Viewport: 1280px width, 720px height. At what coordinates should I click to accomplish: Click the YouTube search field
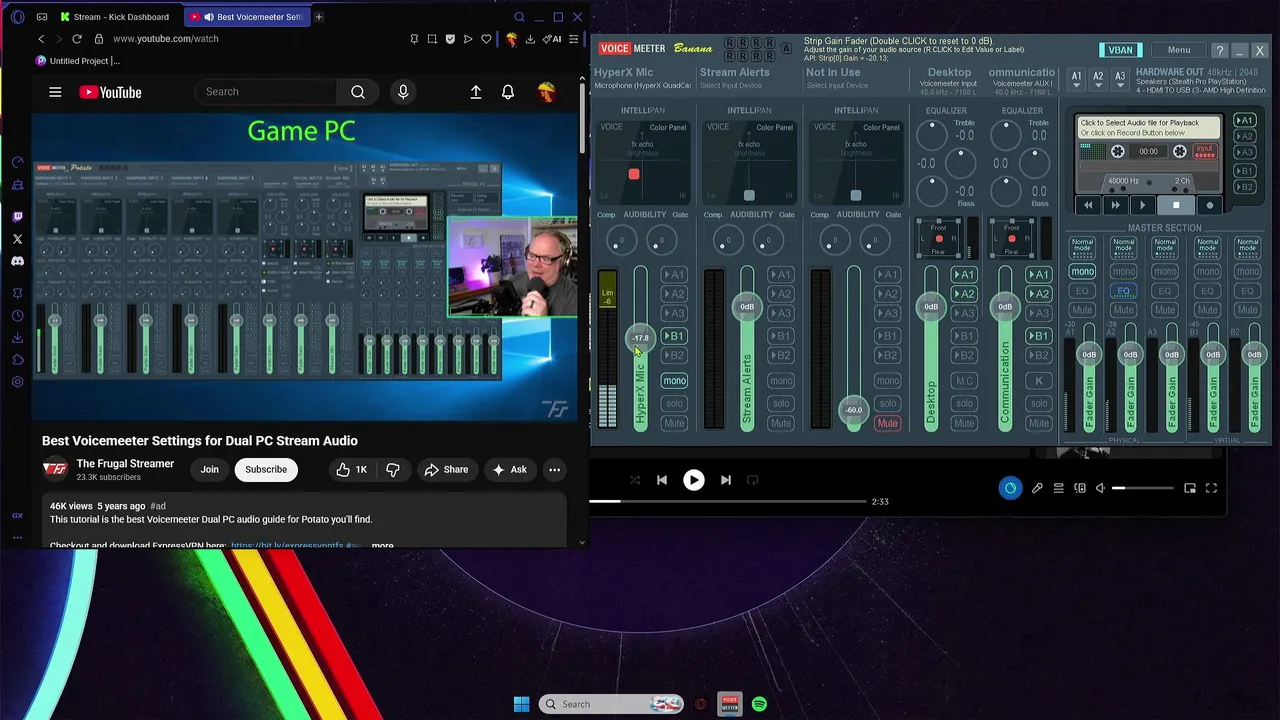coord(267,92)
